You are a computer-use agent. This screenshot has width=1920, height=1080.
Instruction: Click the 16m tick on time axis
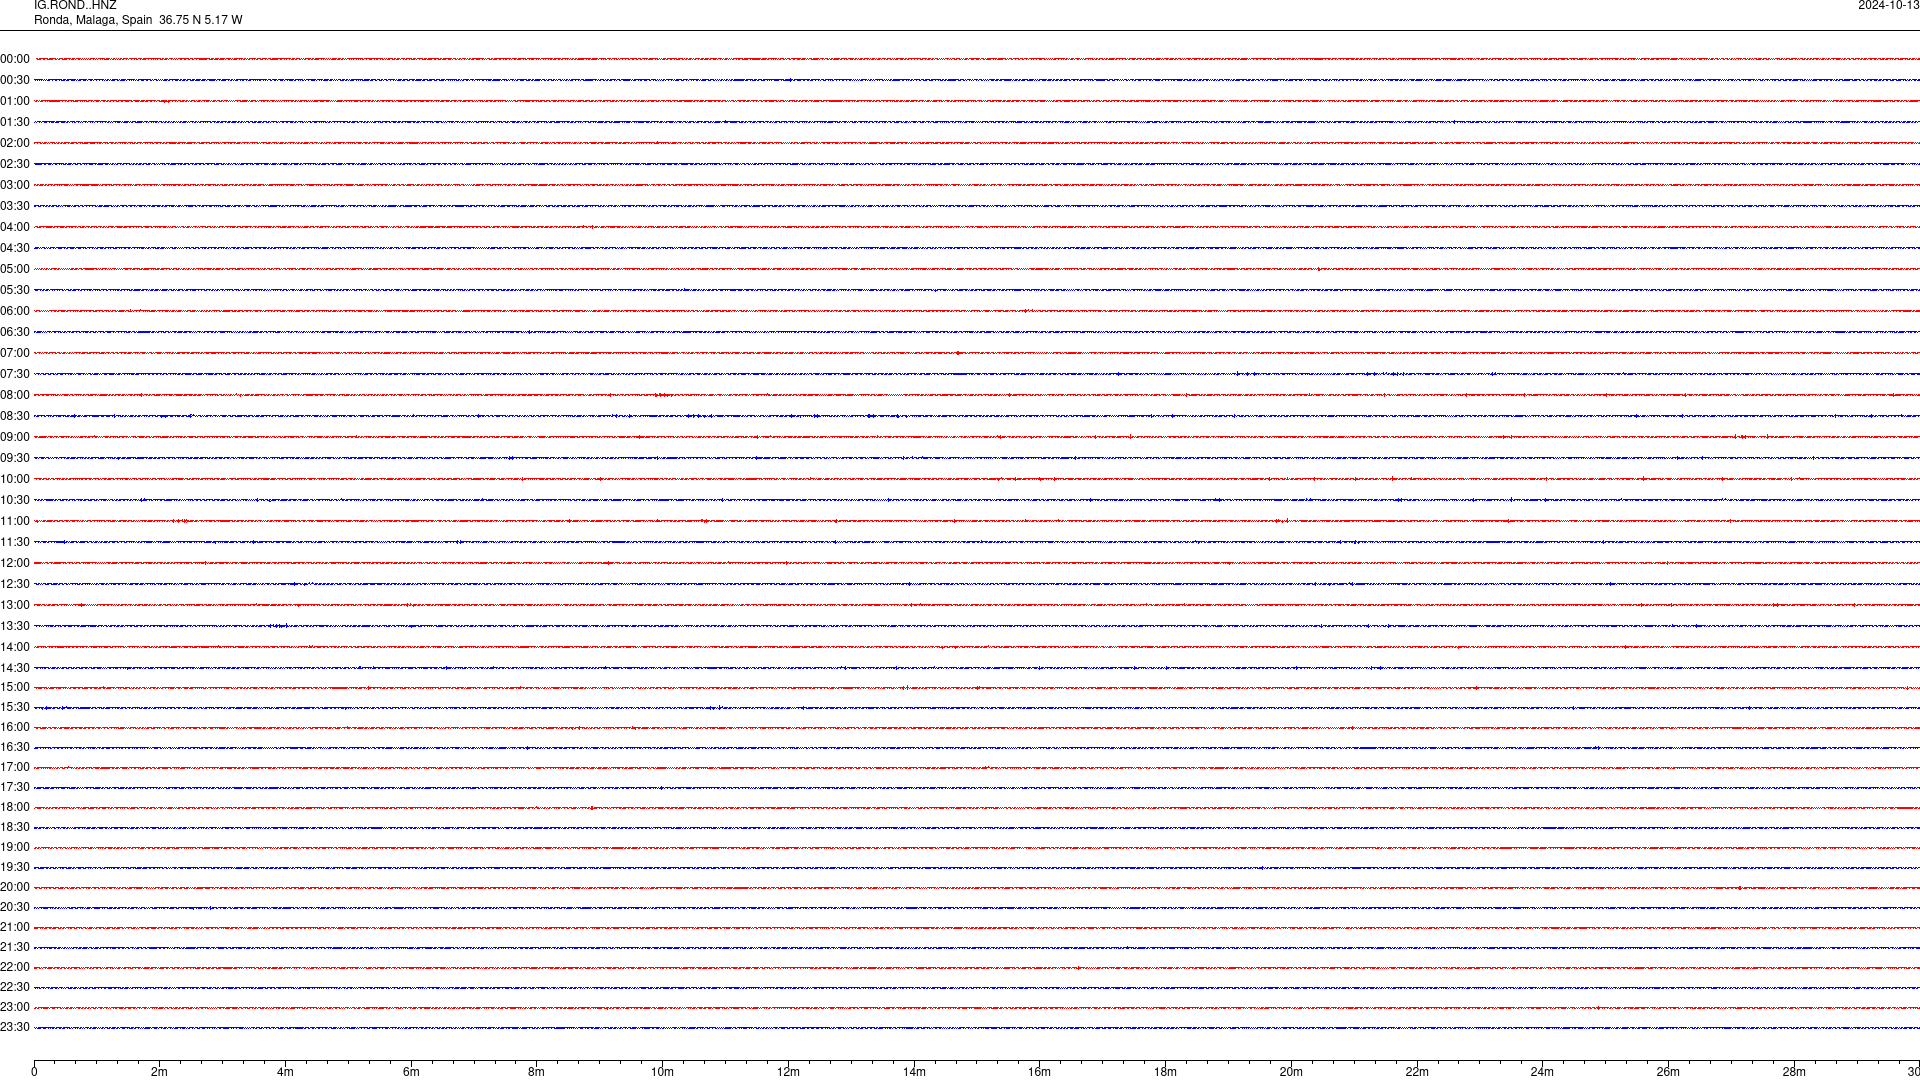(x=1040, y=1072)
